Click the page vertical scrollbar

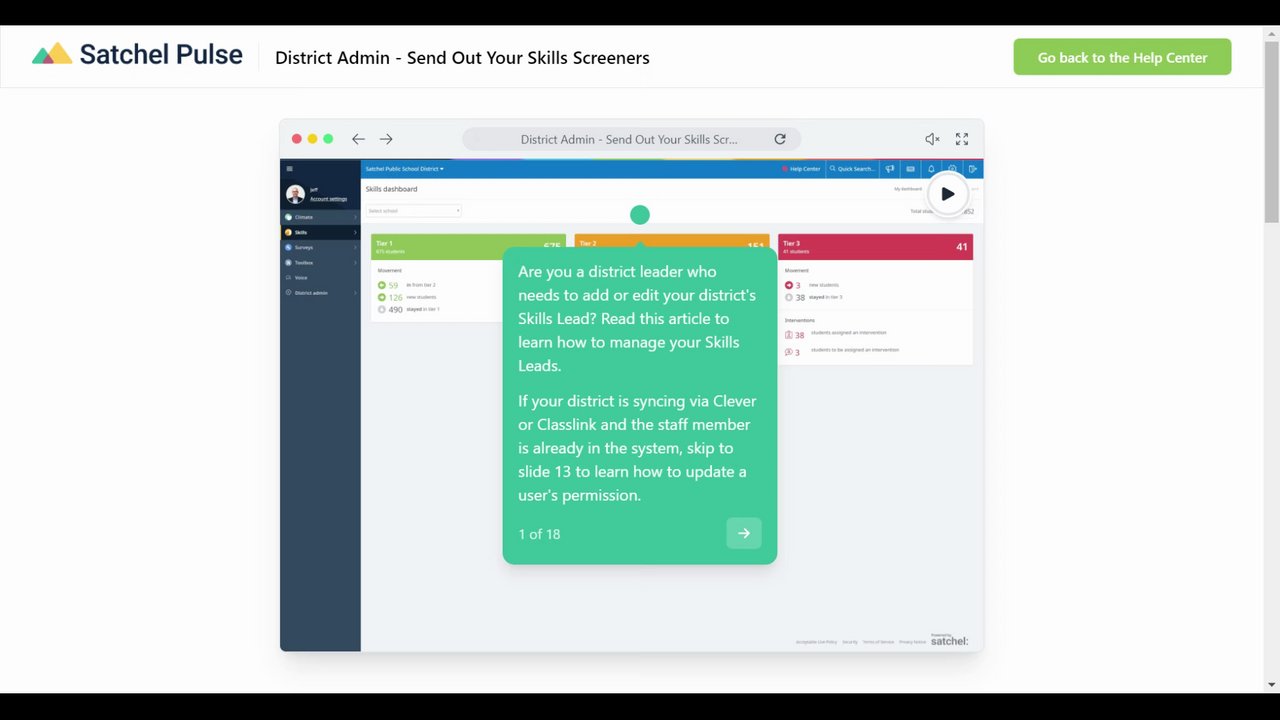[x=1272, y=132]
